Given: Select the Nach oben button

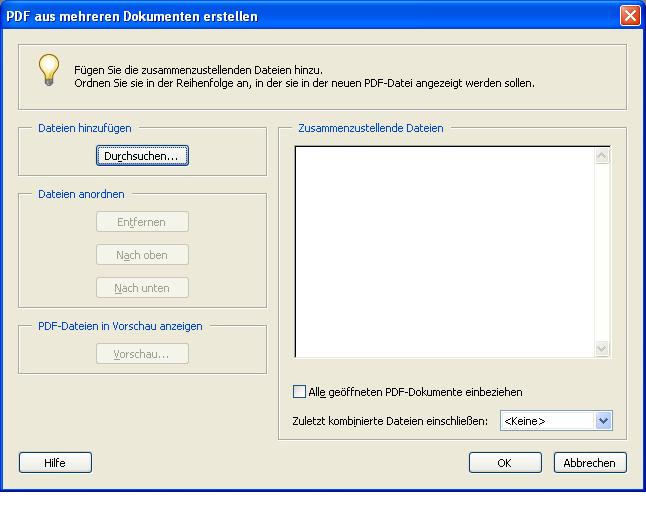Looking at the screenshot, I should coord(142,255).
